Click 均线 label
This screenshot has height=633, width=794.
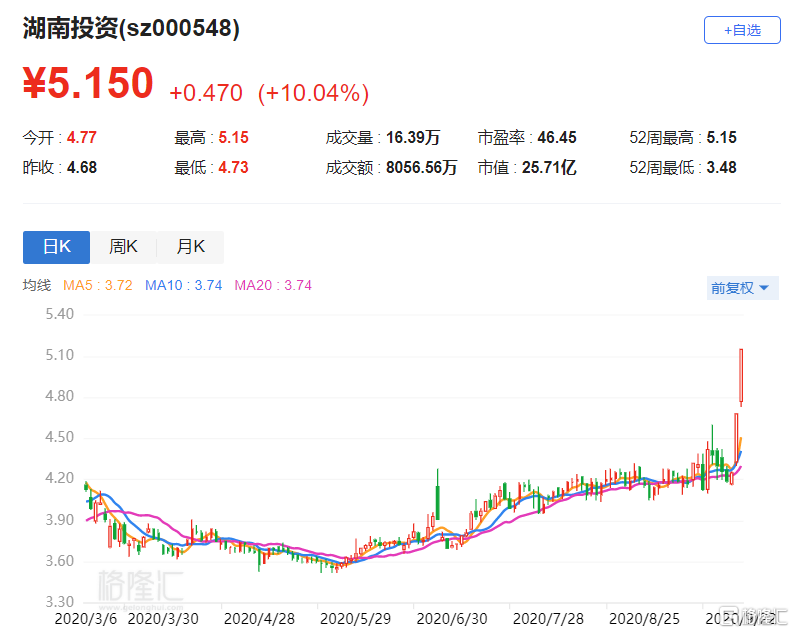pos(37,285)
